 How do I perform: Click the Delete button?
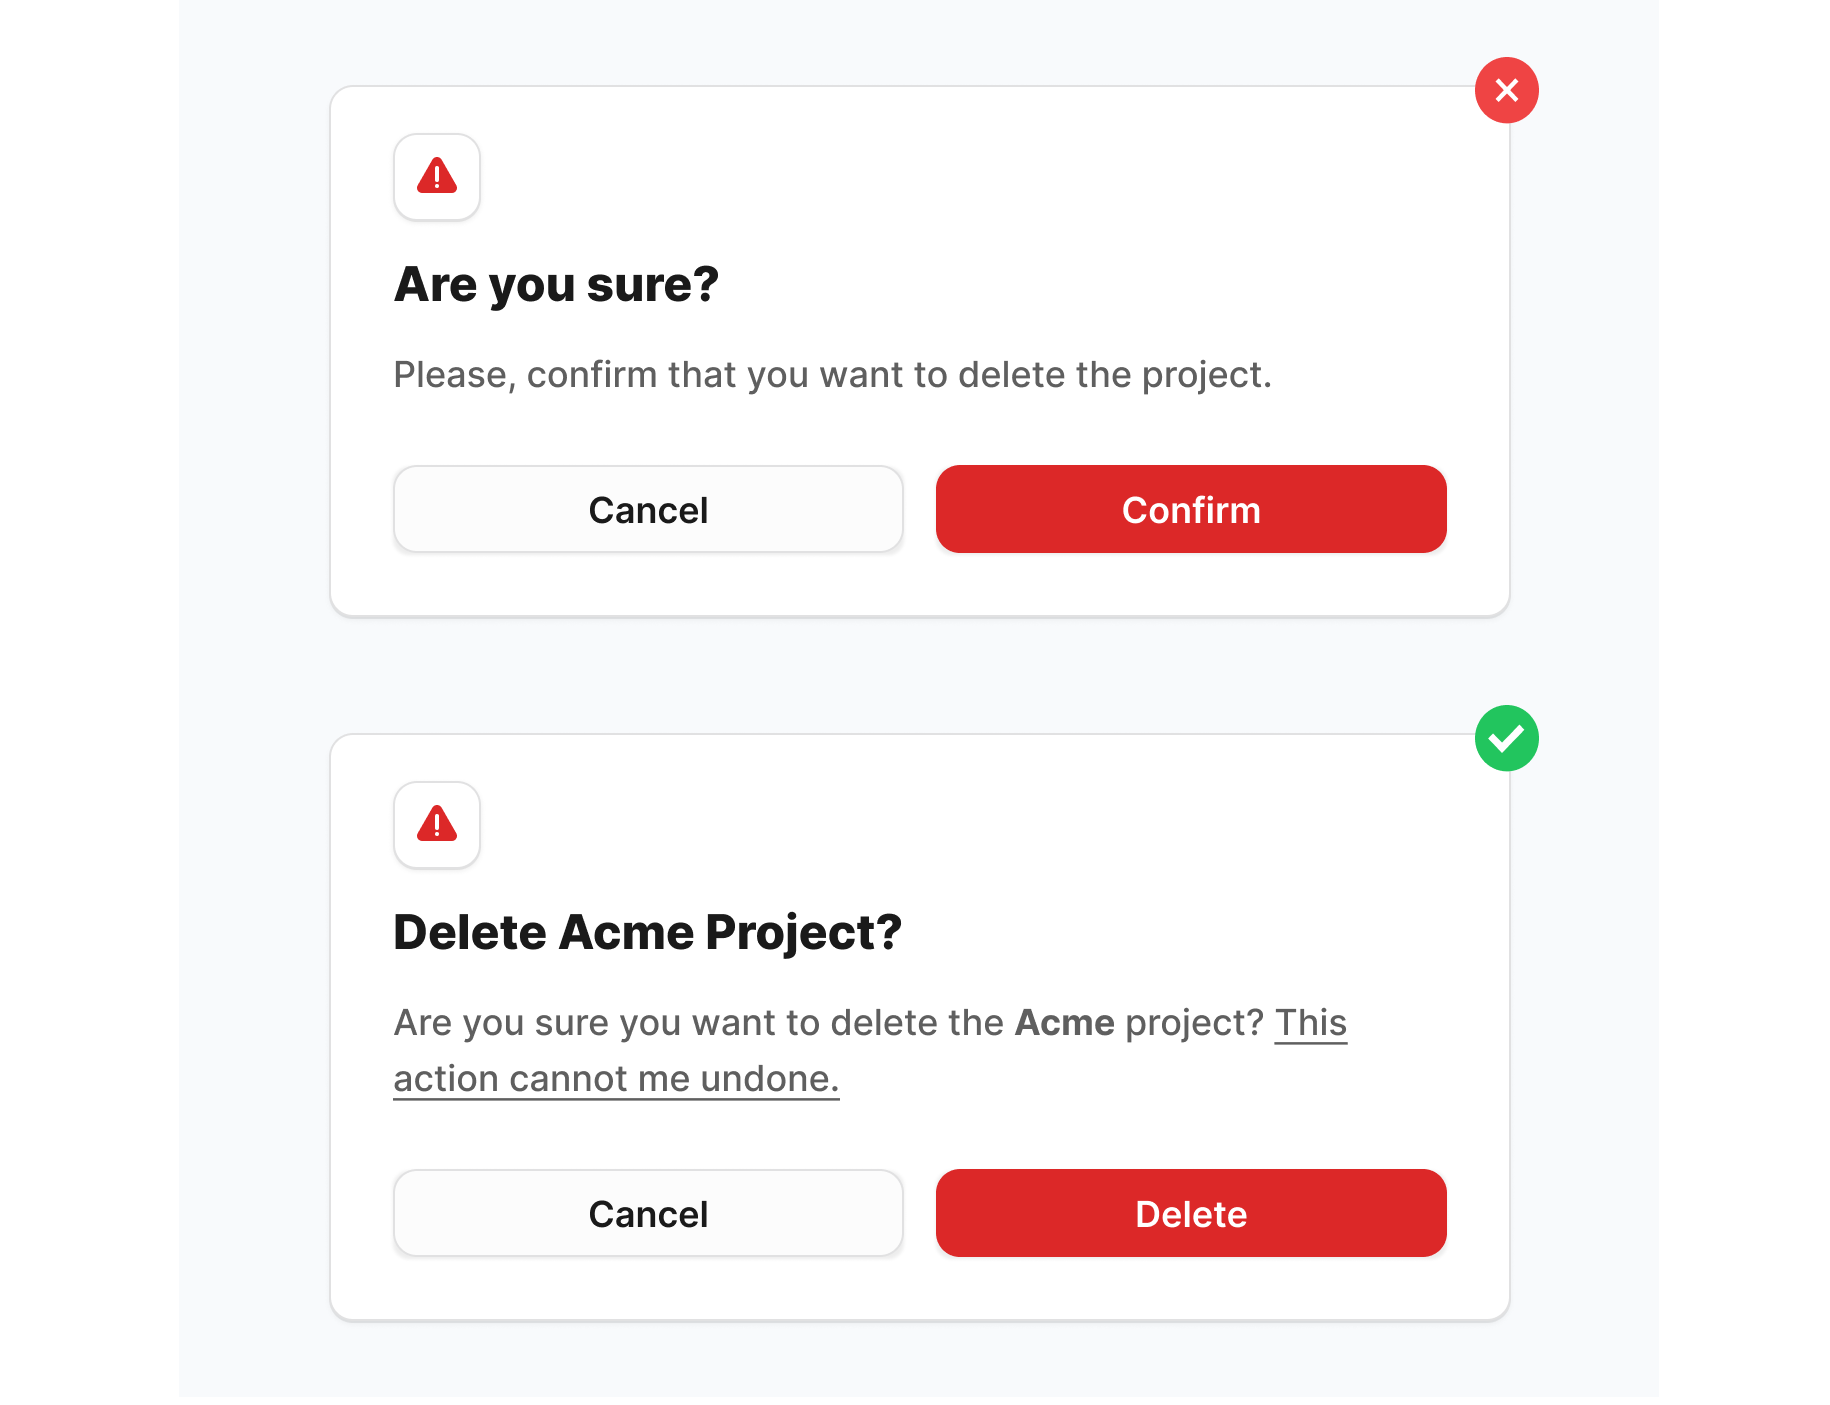click(1190, 1213)
